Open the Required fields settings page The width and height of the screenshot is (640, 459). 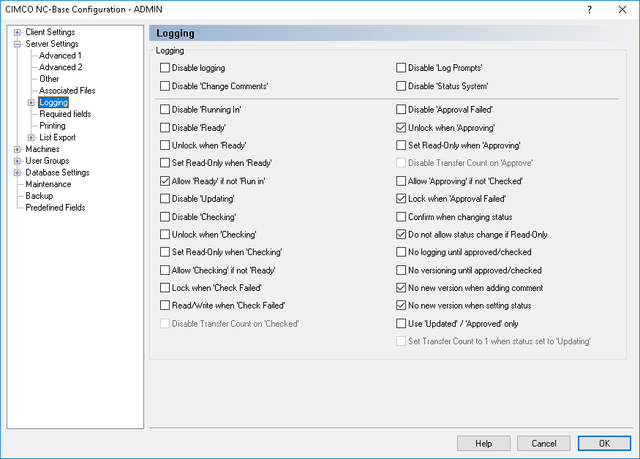[65, 114]
